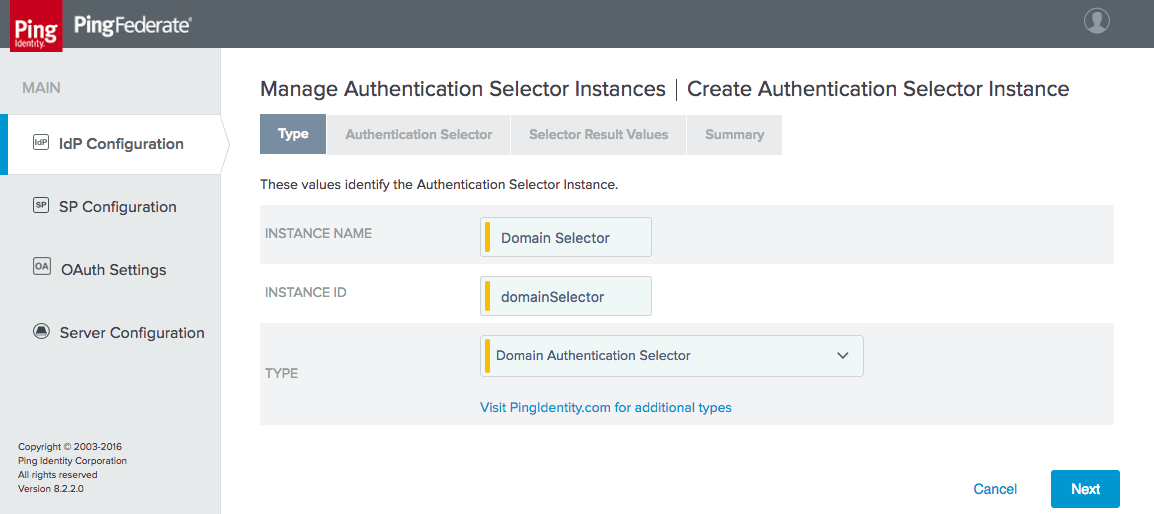This screenshot has width=1154, height=514.
Task: Click Create Authentication Selector Instance heading
Action: point(878,89)
